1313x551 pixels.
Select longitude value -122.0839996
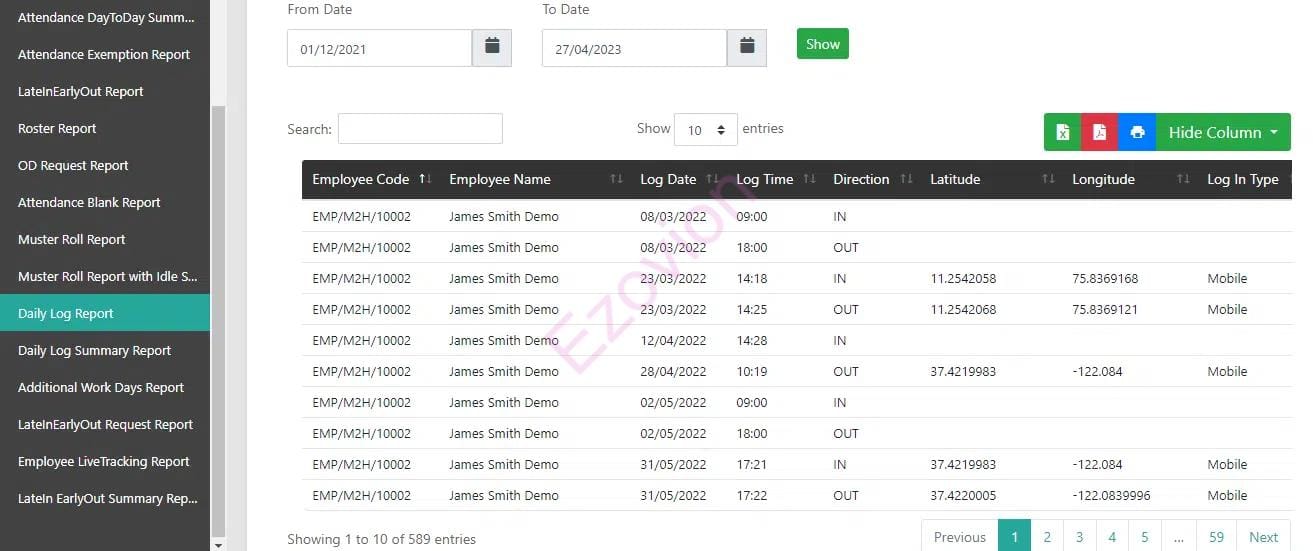coord(1111,495)
